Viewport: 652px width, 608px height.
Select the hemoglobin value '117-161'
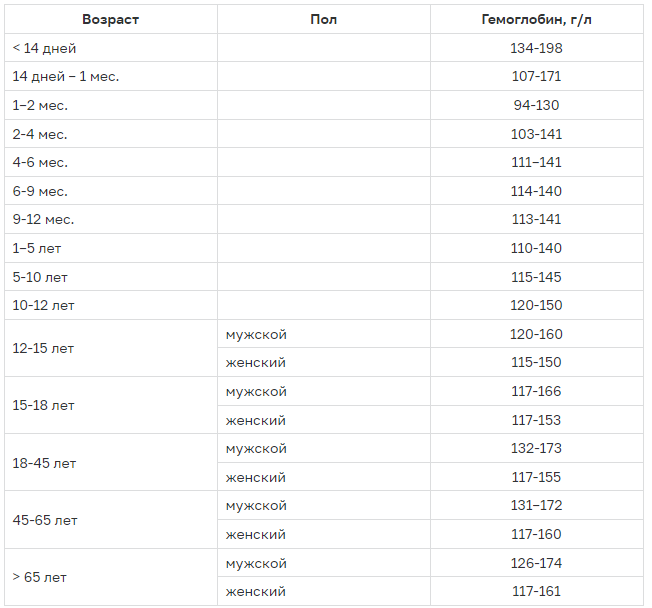(536, 592)
